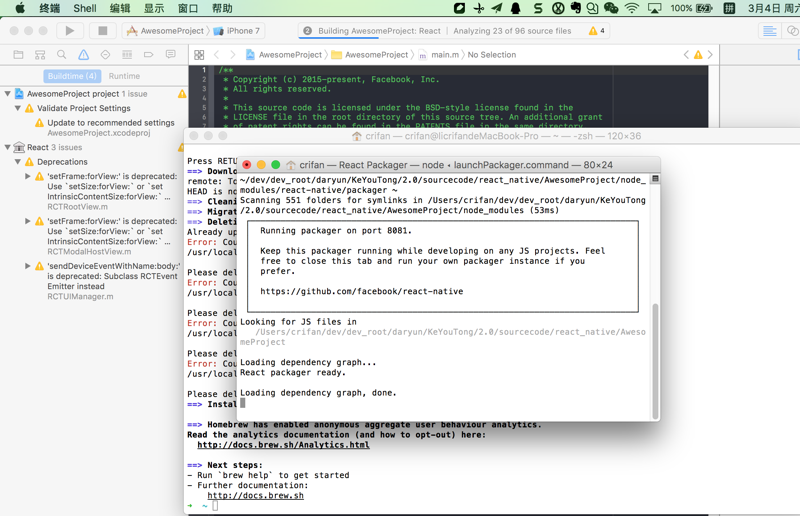Switch issue filter to Runtime

(x=124, y=76)
